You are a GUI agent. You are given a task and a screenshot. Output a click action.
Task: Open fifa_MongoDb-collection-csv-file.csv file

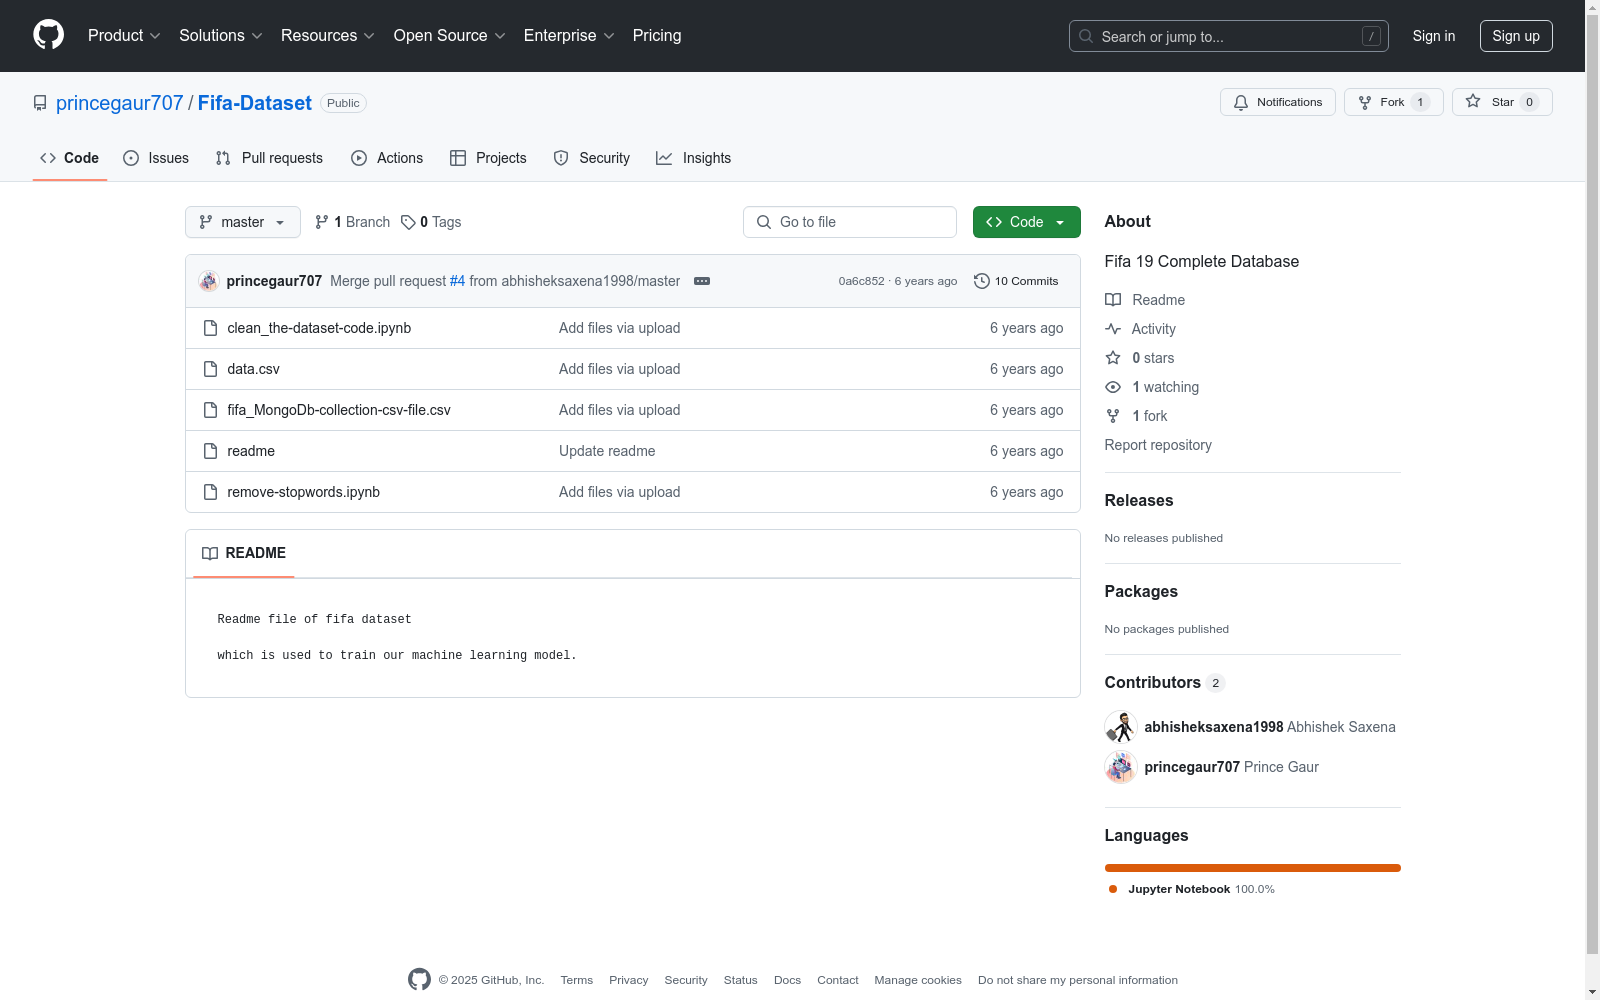point(339,410)
